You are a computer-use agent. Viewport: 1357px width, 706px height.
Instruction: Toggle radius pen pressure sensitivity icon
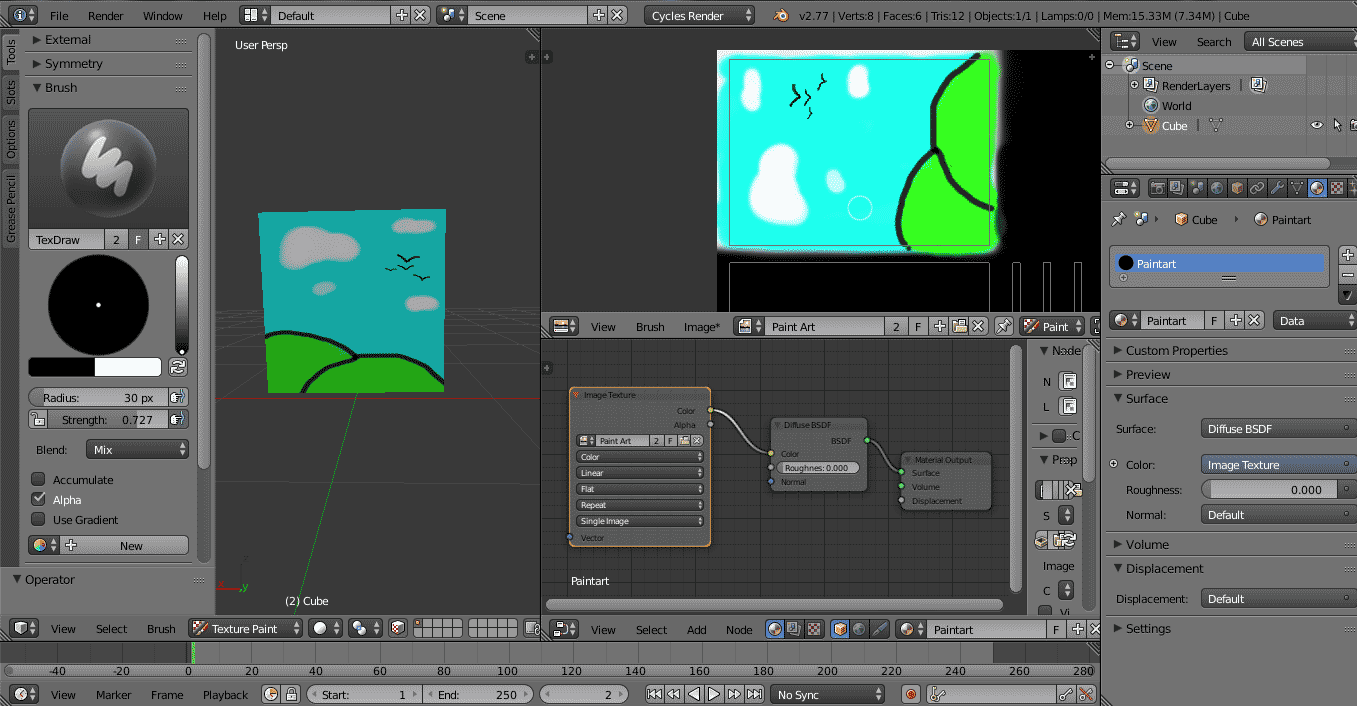[177, 397]
